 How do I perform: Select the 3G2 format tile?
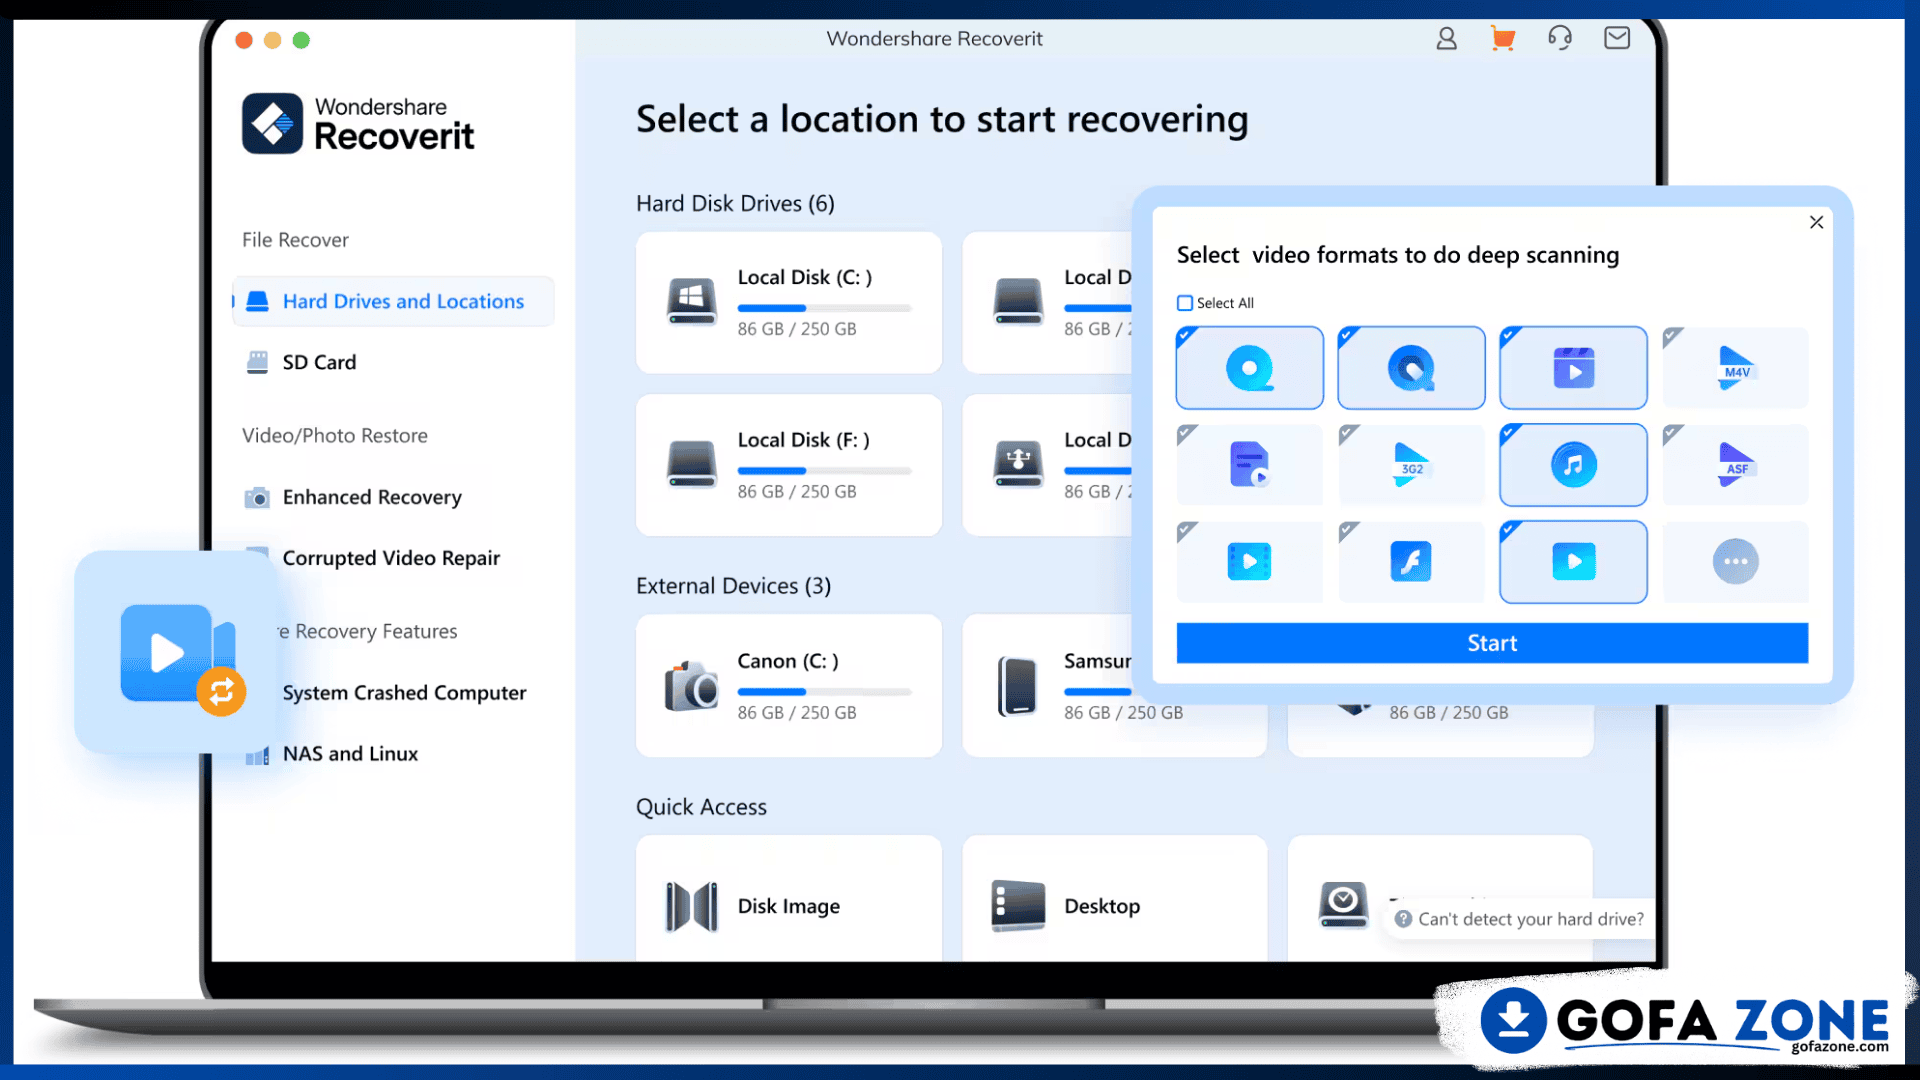click(x=1411, y=465)
